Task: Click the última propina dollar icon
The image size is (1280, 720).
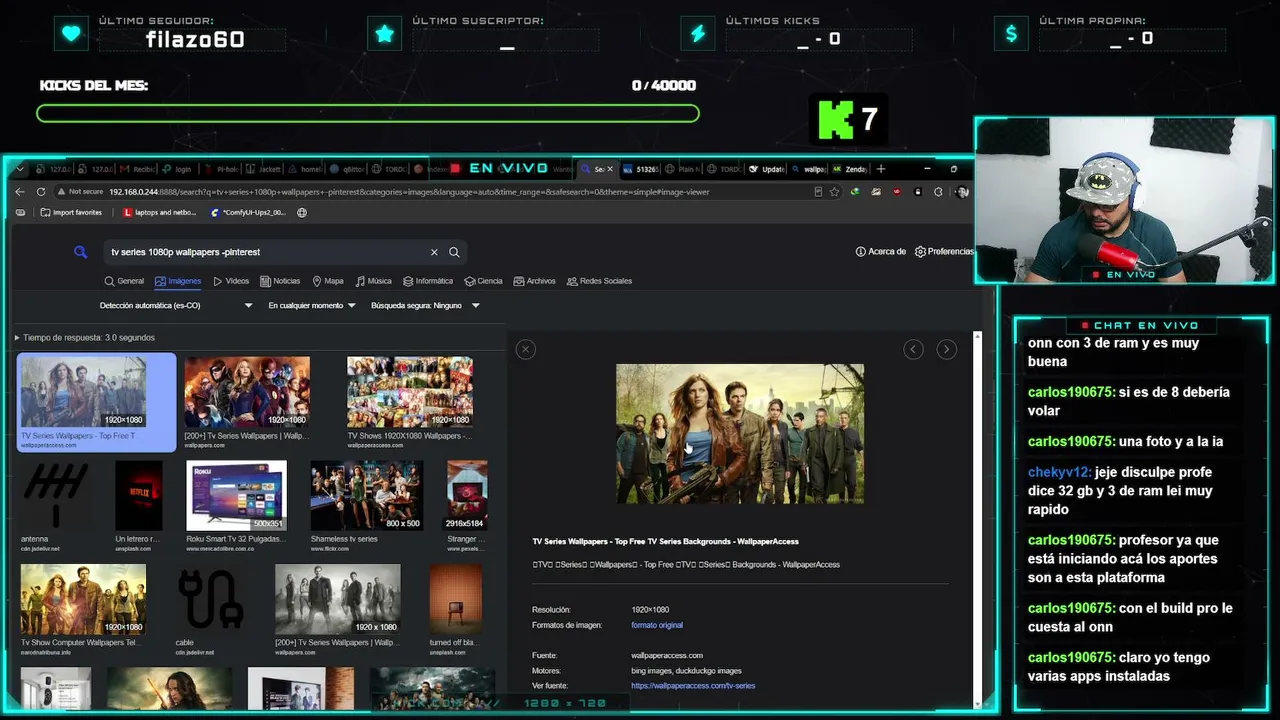Action: click(1011, 33)
